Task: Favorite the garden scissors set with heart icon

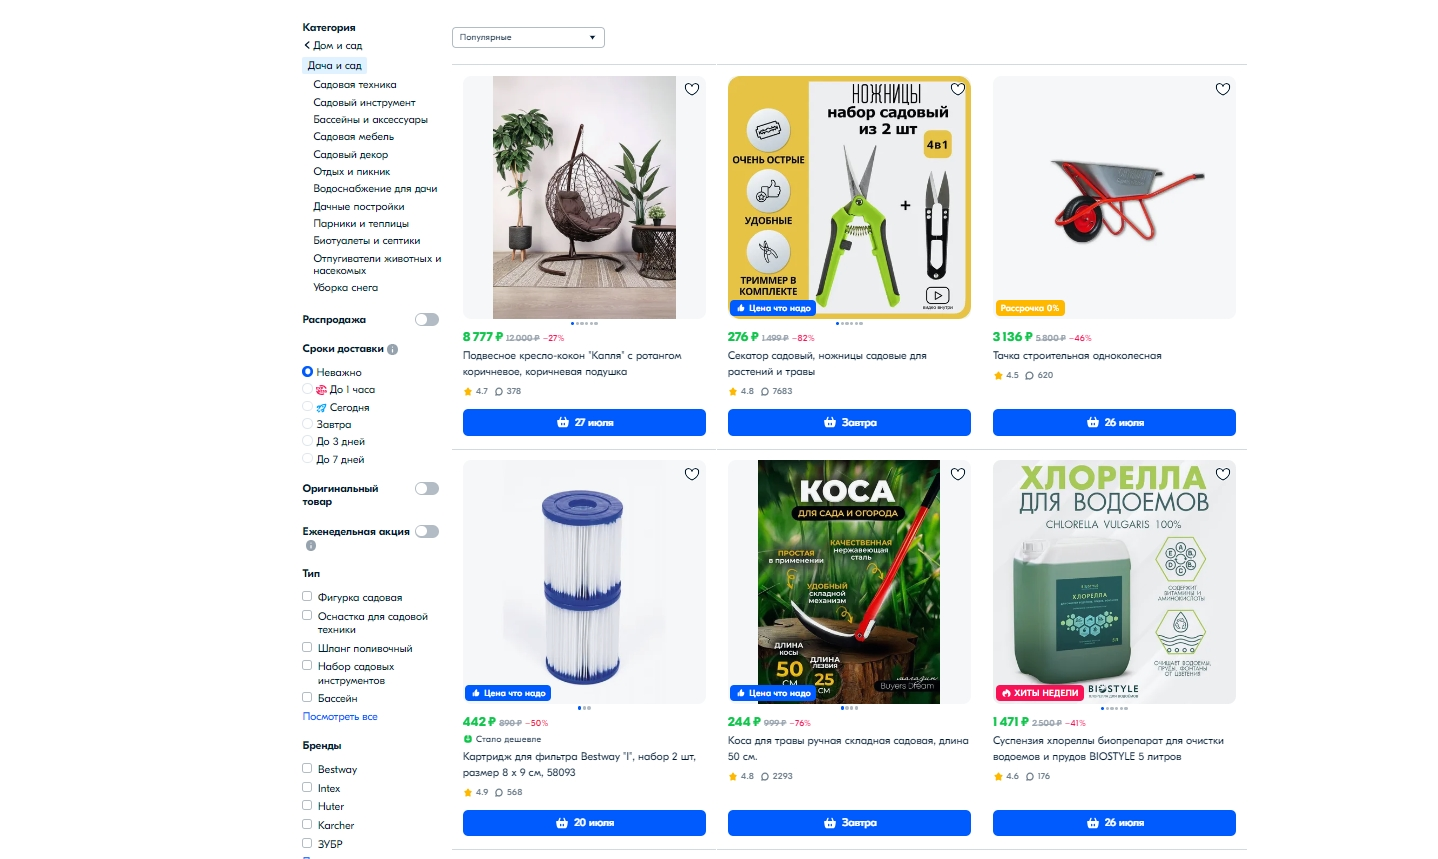Action: [958, 89]
